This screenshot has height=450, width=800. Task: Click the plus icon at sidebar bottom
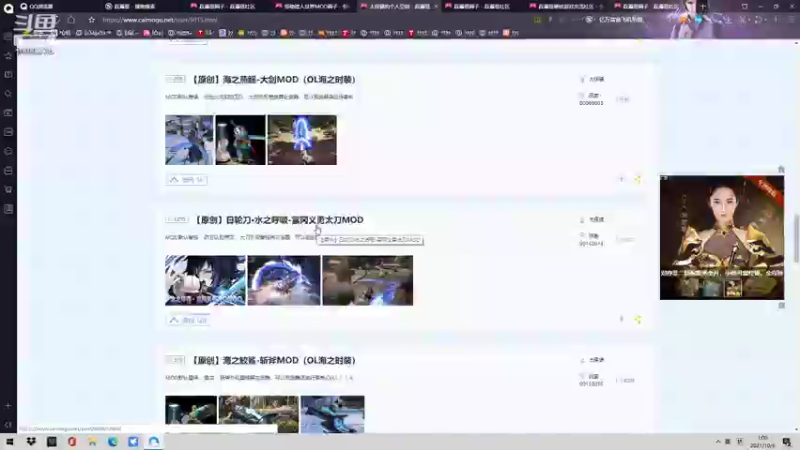point(8,406)
